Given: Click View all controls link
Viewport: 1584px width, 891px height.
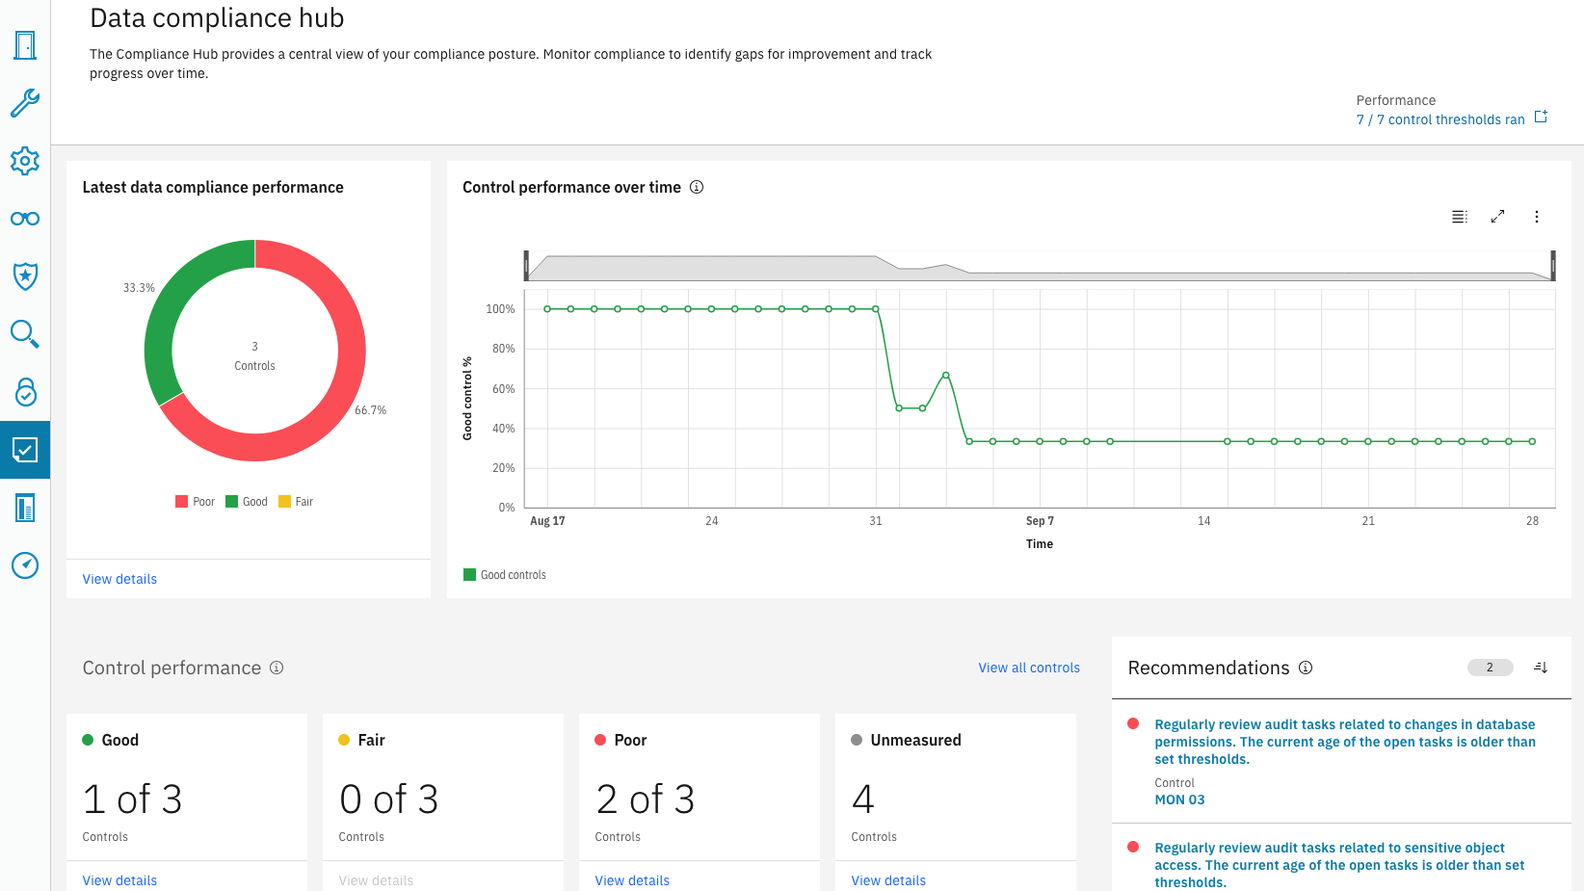Looking at the screenshot, I should coord(1029,668).
